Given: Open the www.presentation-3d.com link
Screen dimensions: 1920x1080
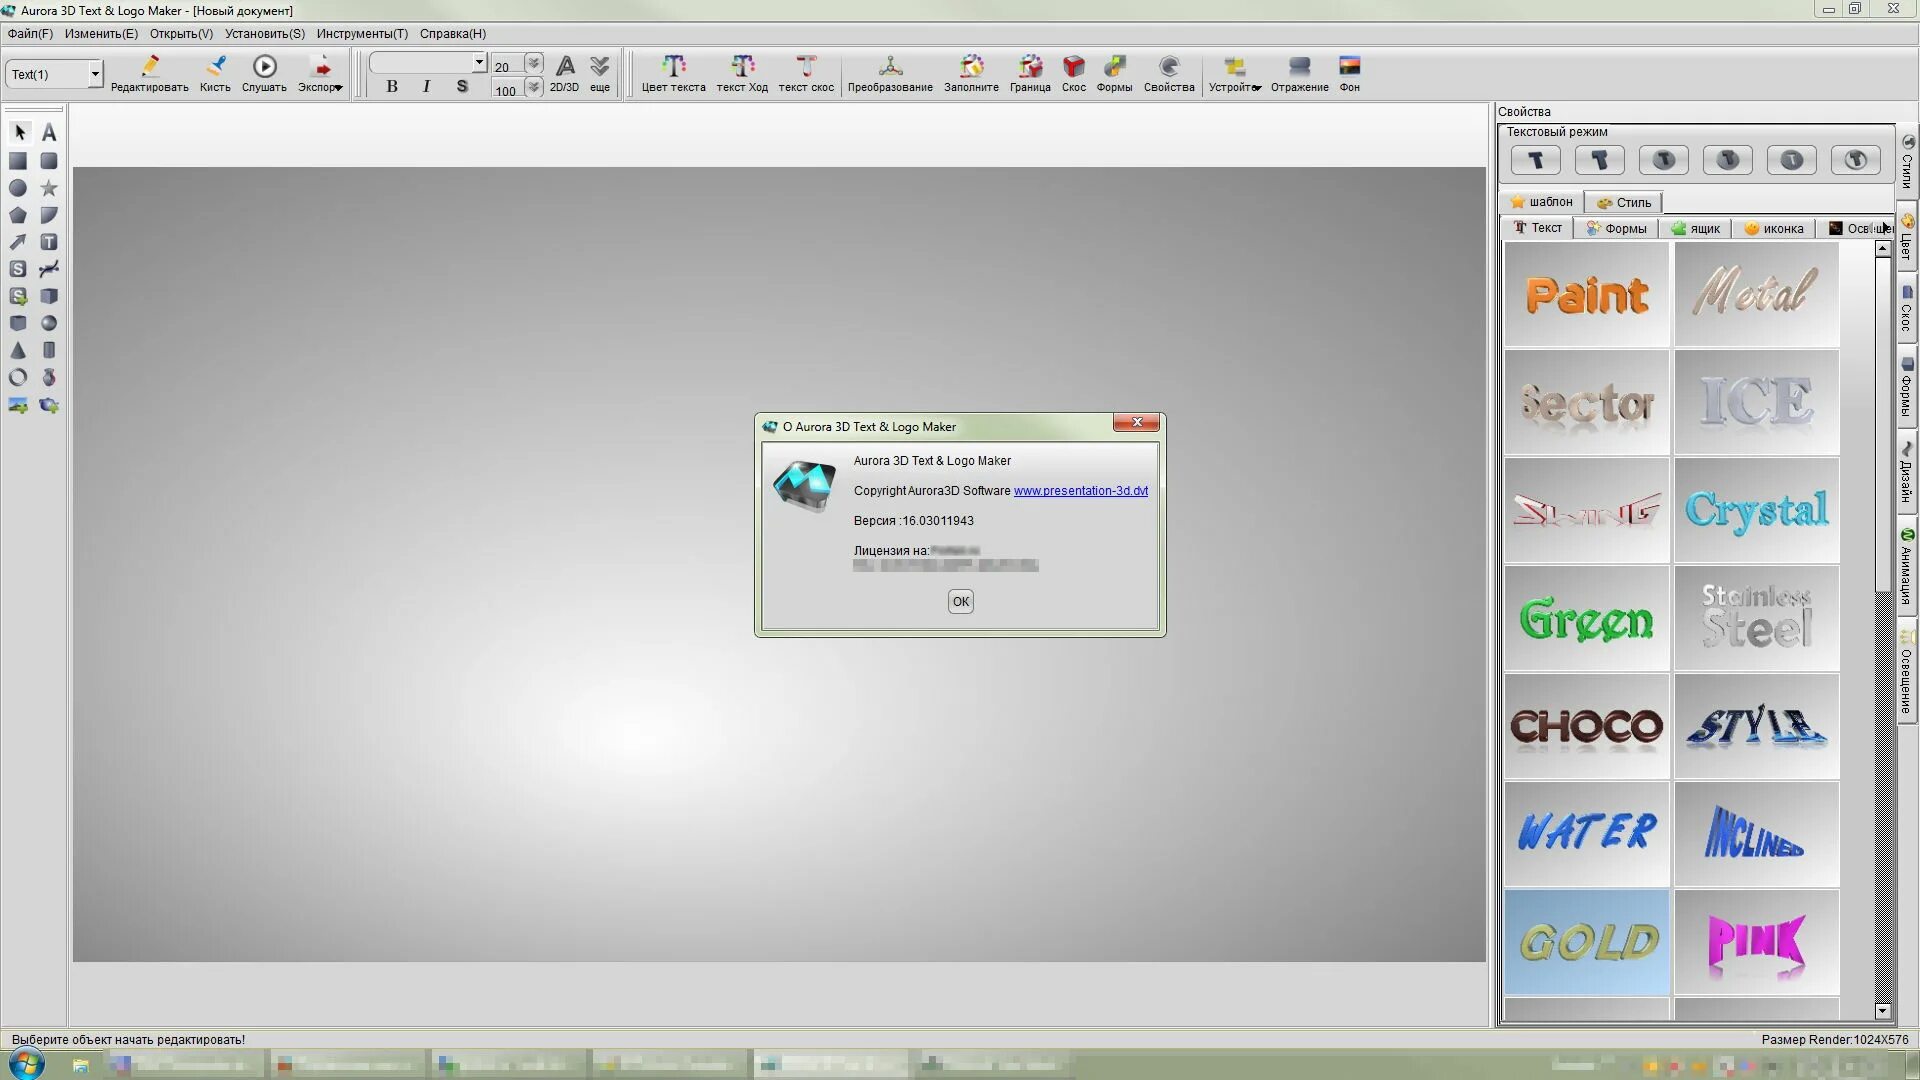Looking at the screenshot, I should [1080, 491].
